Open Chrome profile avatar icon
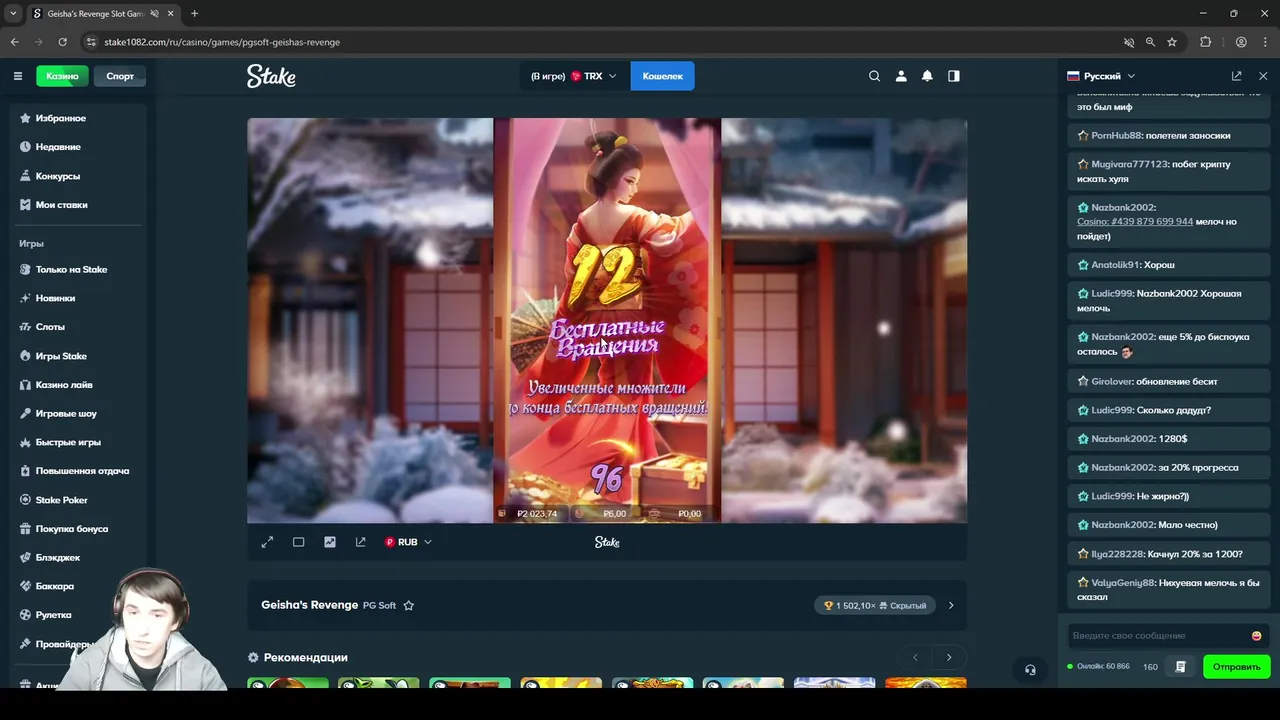 click(1241, 42)
